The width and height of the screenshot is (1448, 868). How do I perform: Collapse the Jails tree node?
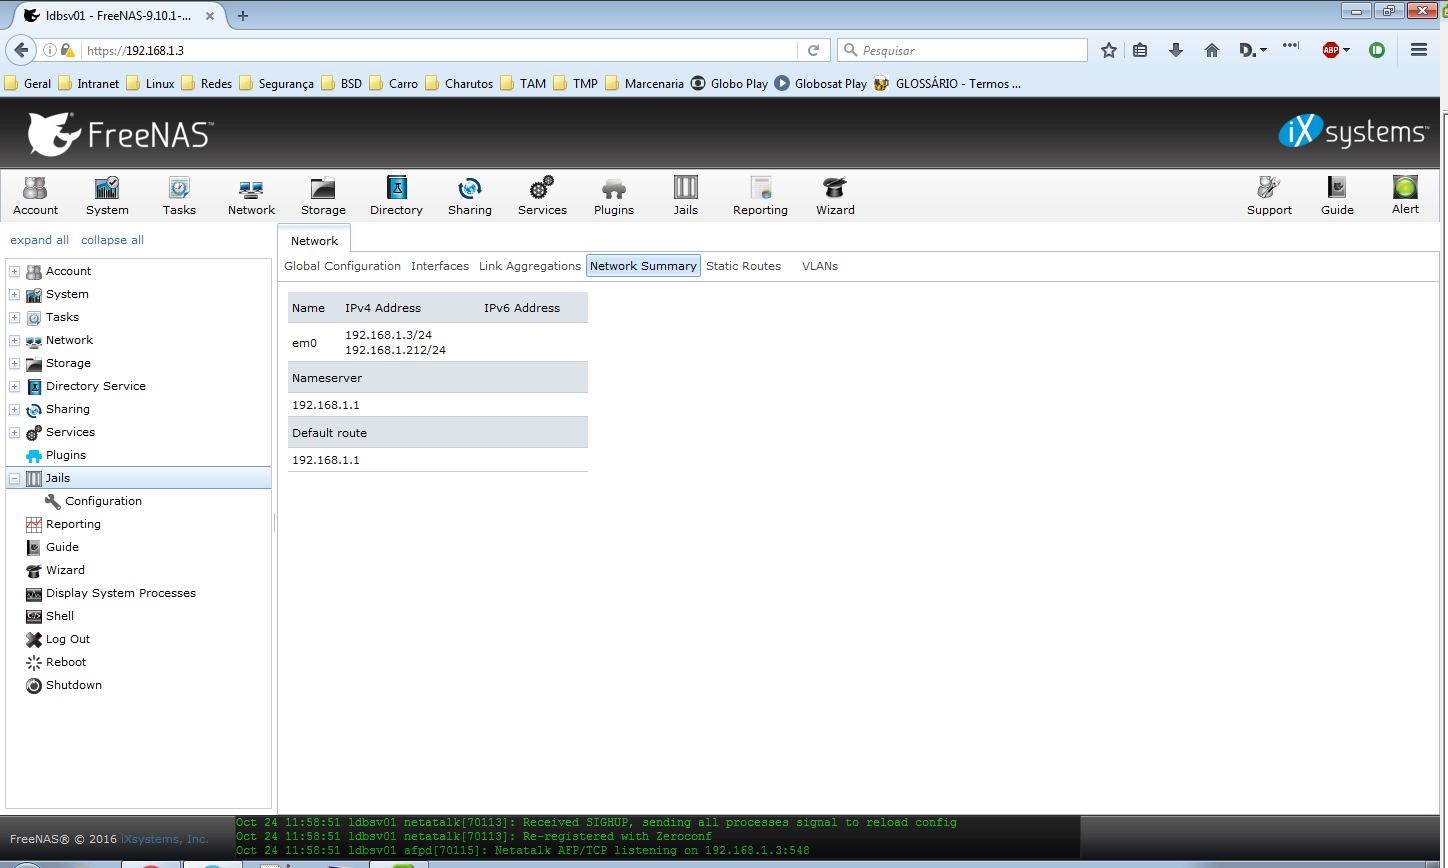(15, 479)
